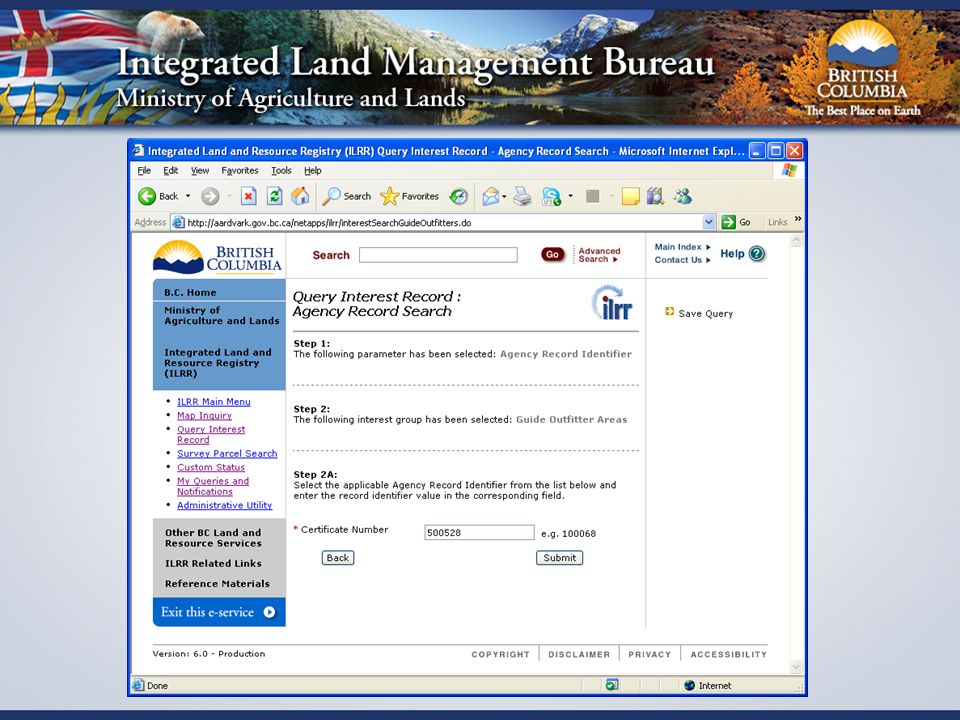Click the Contact Us link
960x720 pixels.
coord(682,260)
